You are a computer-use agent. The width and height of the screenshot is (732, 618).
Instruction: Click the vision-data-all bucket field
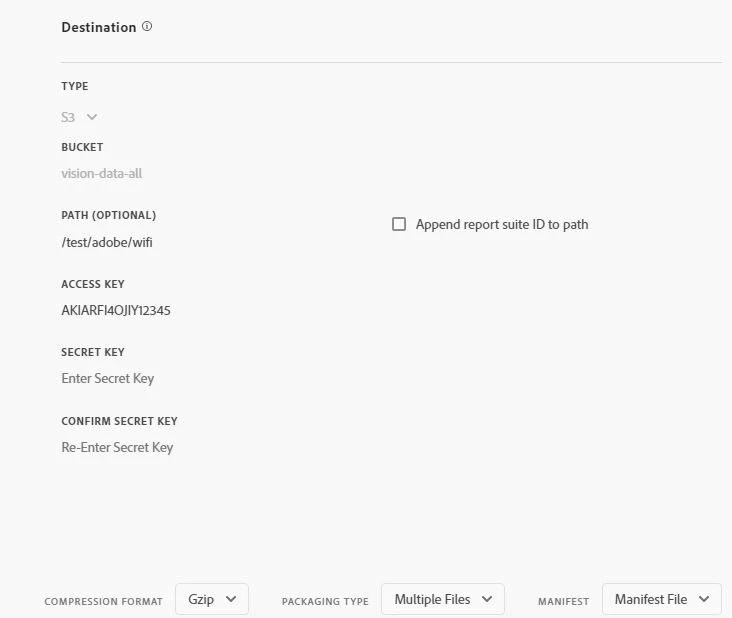tap(101, 174)
